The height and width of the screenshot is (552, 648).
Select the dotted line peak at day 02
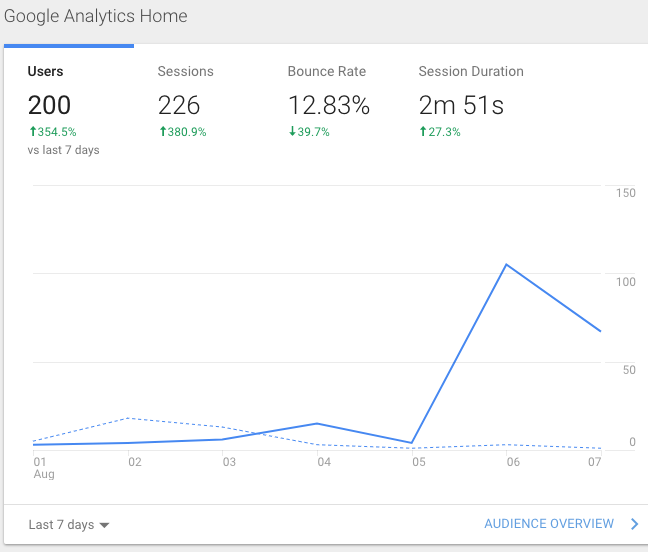pos(131,418)
